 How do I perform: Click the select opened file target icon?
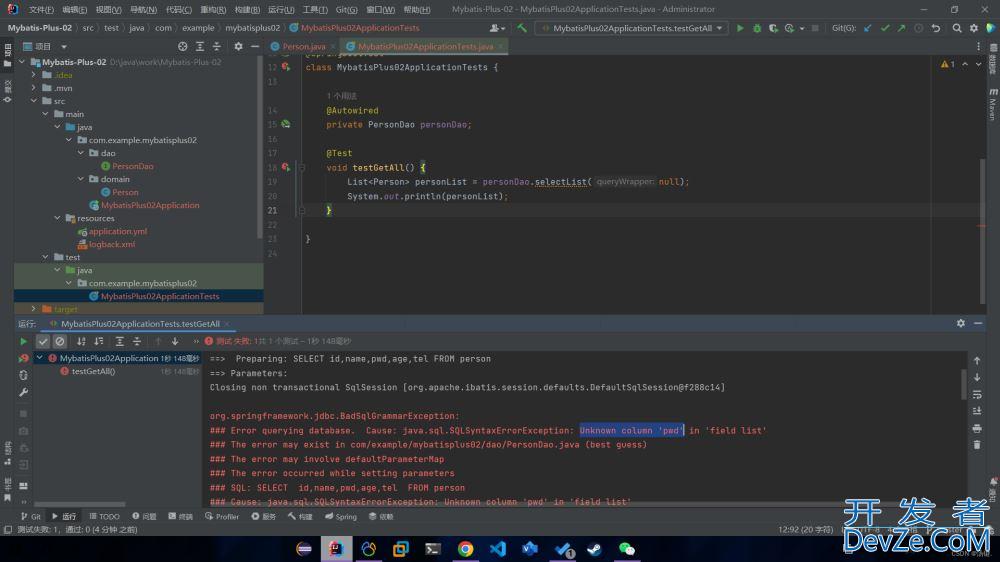[182, 47]
